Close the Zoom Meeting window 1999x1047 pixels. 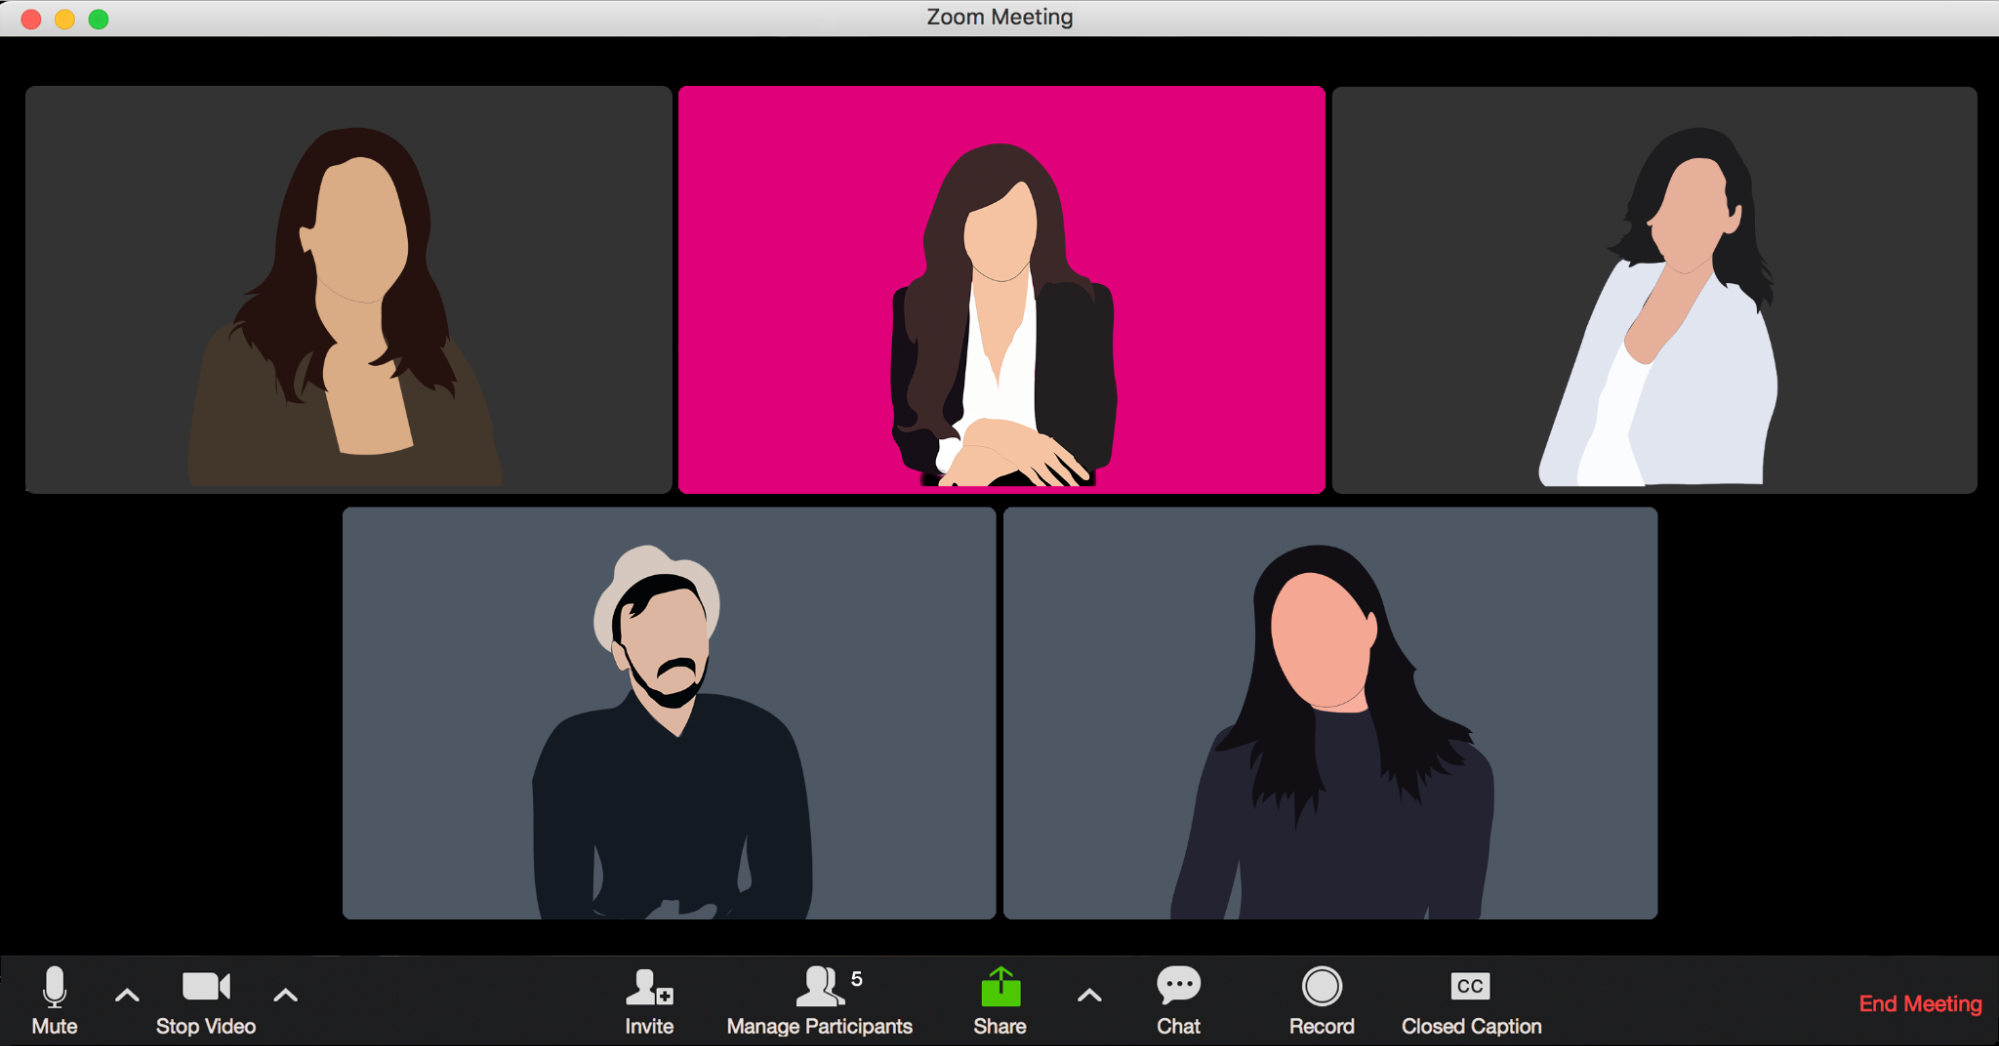click(31, 19)
